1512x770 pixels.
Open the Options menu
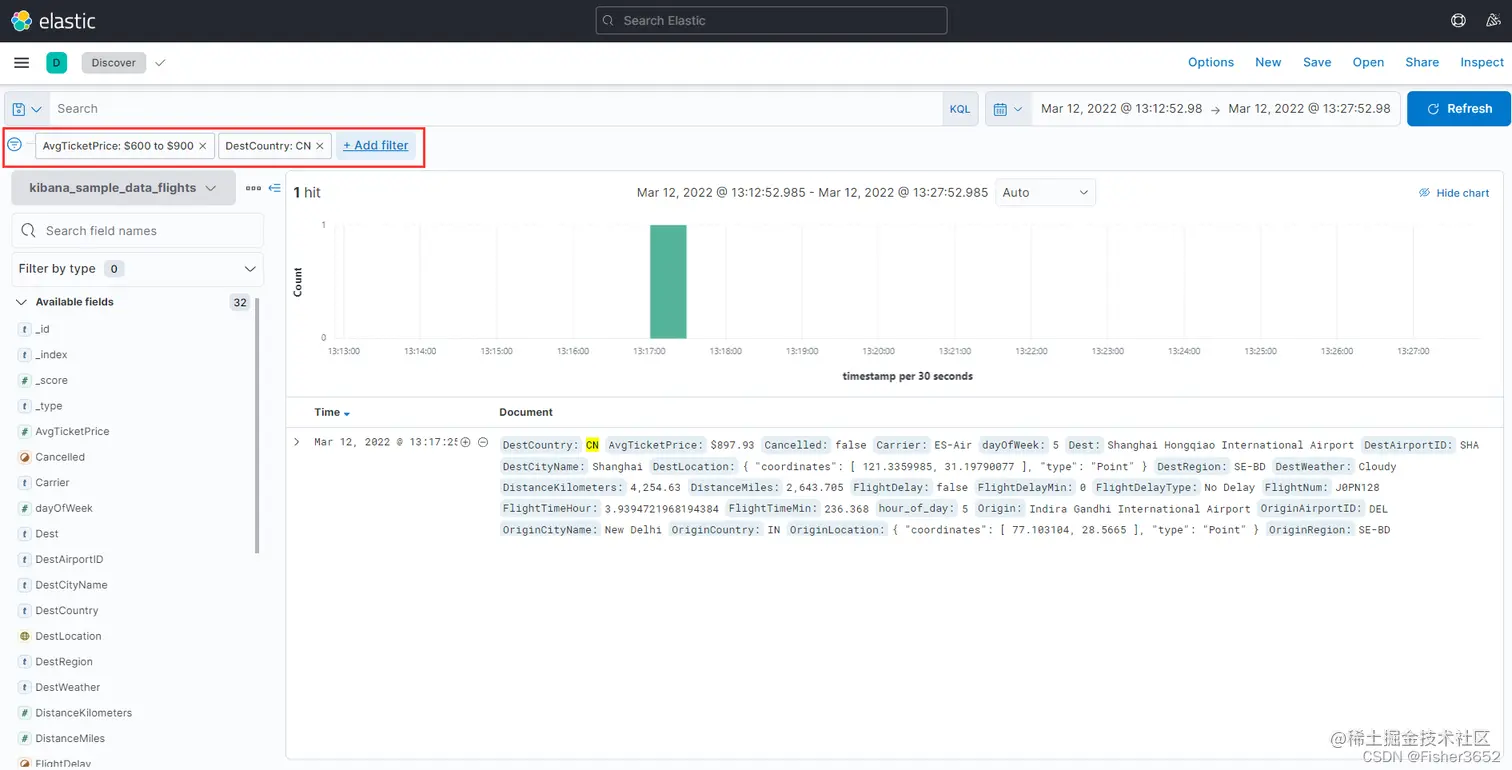click(1211, 62)
